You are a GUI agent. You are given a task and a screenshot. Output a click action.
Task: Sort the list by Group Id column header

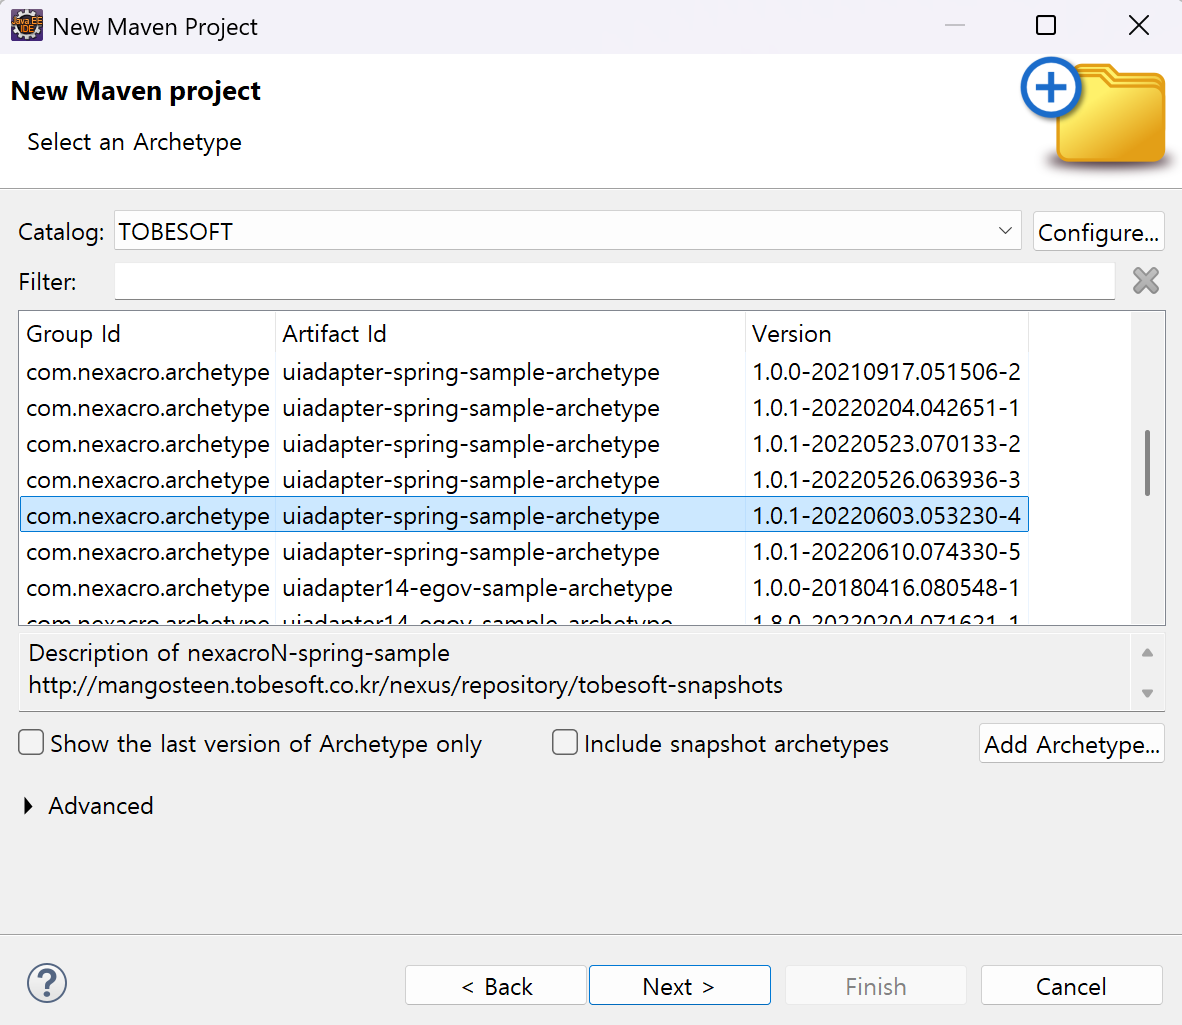coord(146,334)
